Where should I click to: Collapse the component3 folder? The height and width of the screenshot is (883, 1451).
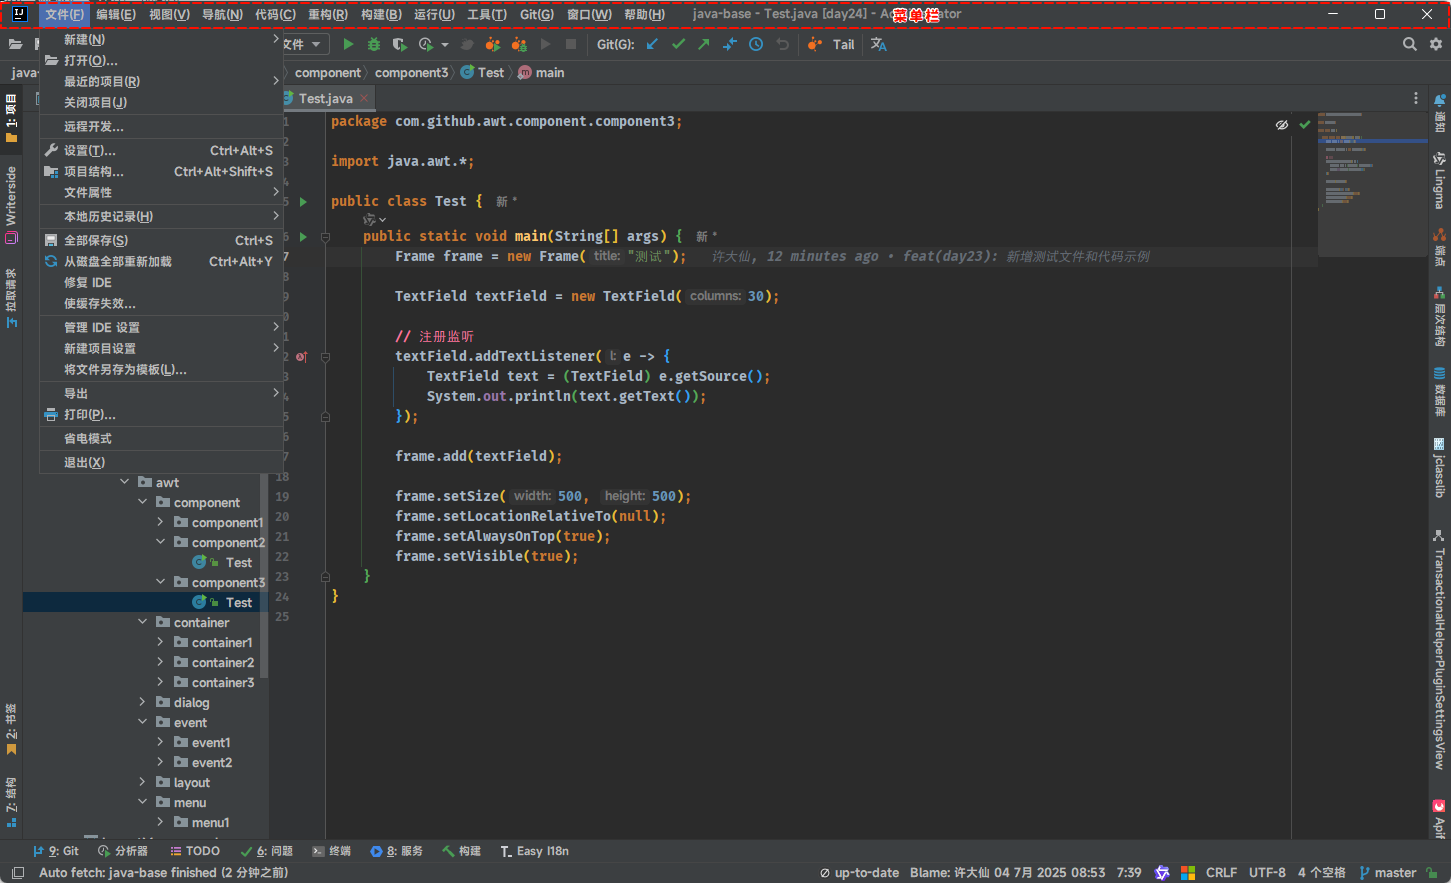[161, 582]
